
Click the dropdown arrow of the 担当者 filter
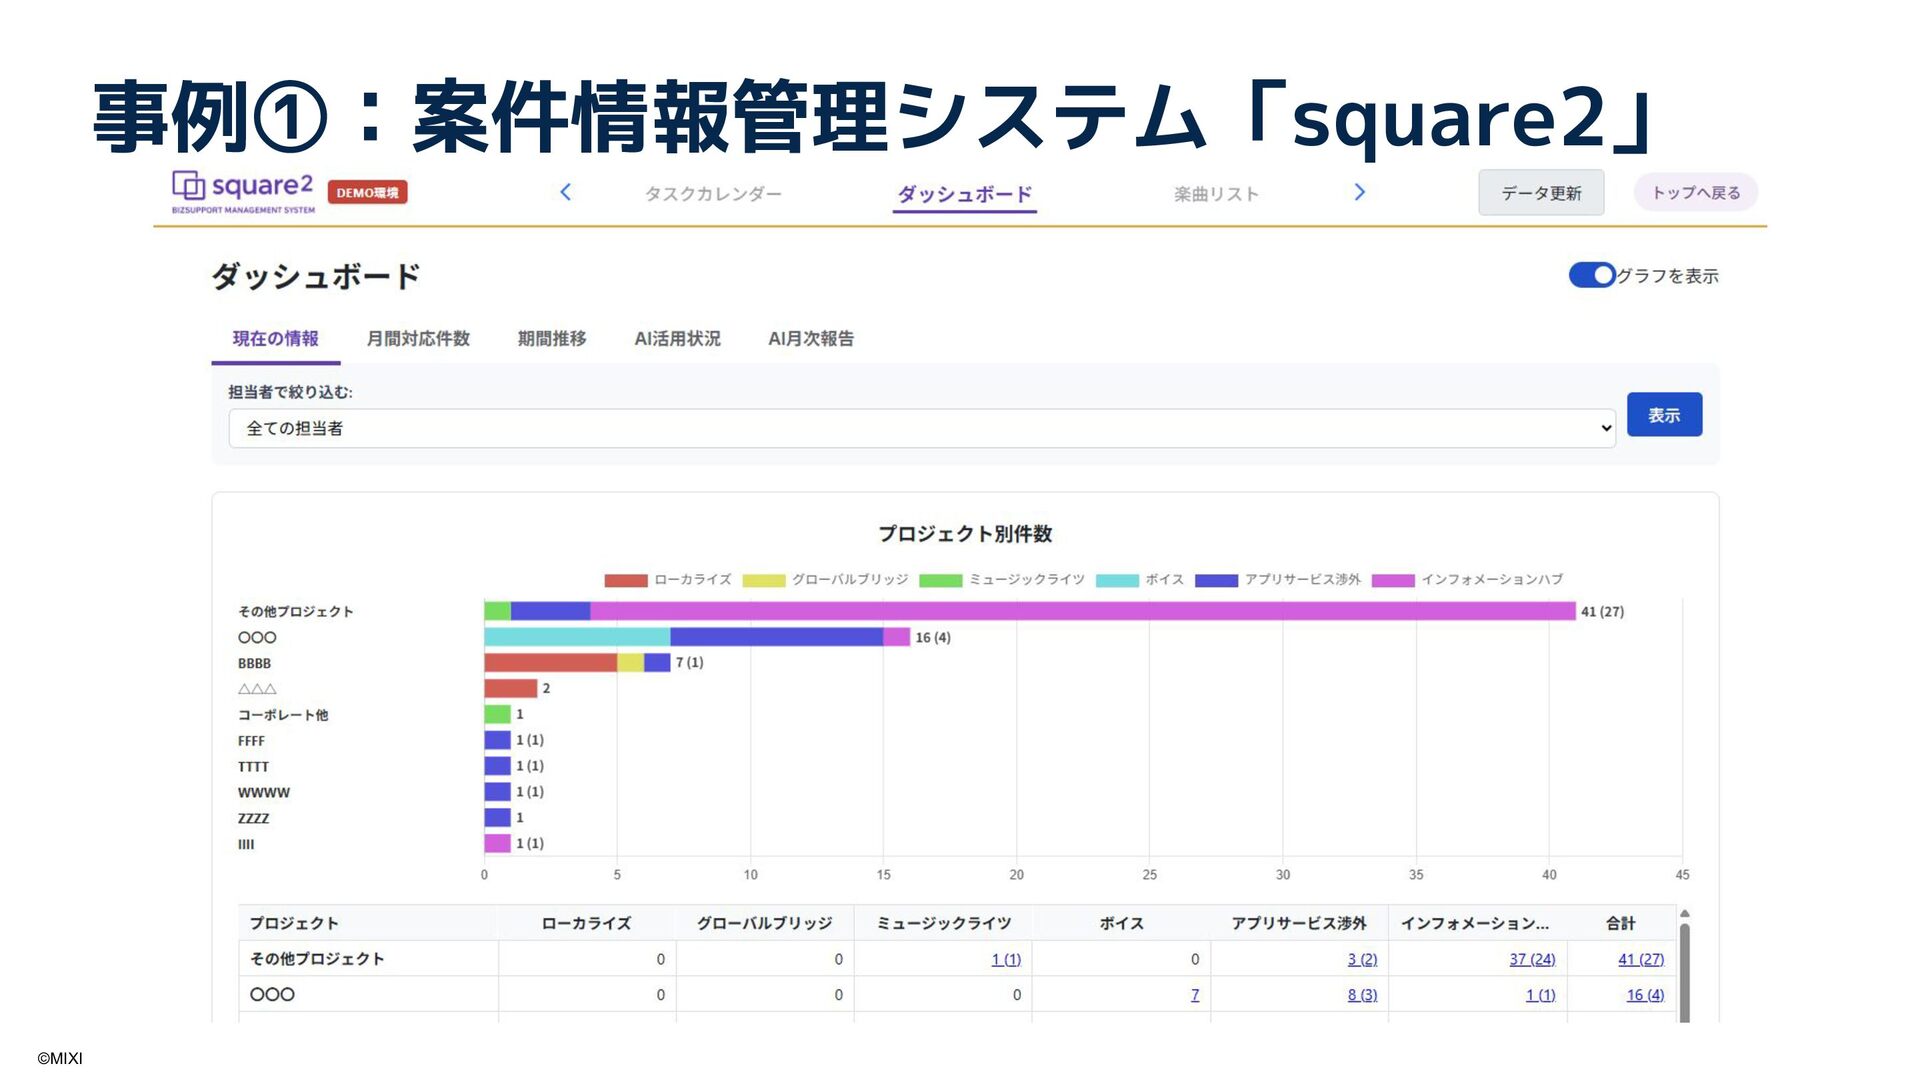(x=1606, y=428)
